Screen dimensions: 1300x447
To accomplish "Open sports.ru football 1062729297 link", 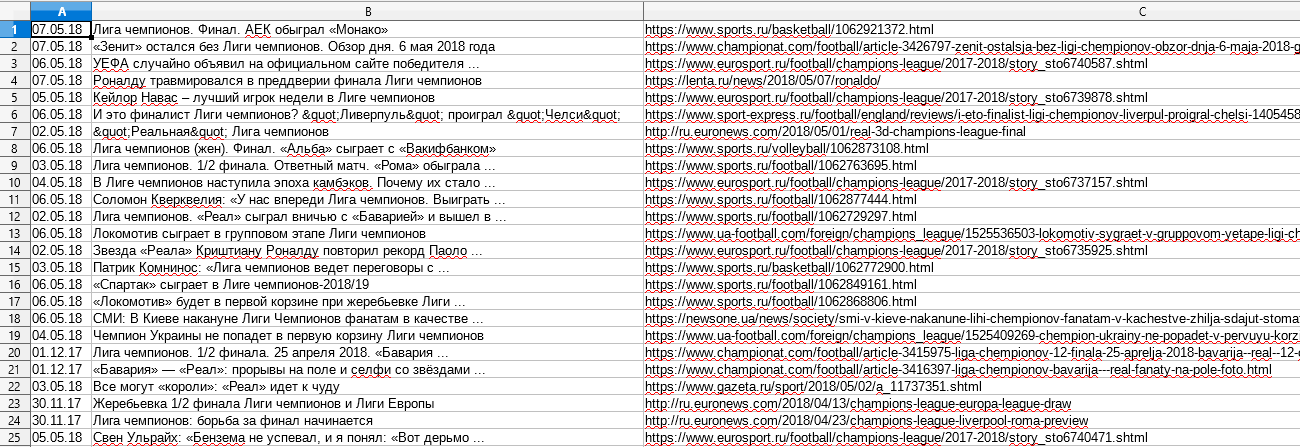I will (781, 217).
